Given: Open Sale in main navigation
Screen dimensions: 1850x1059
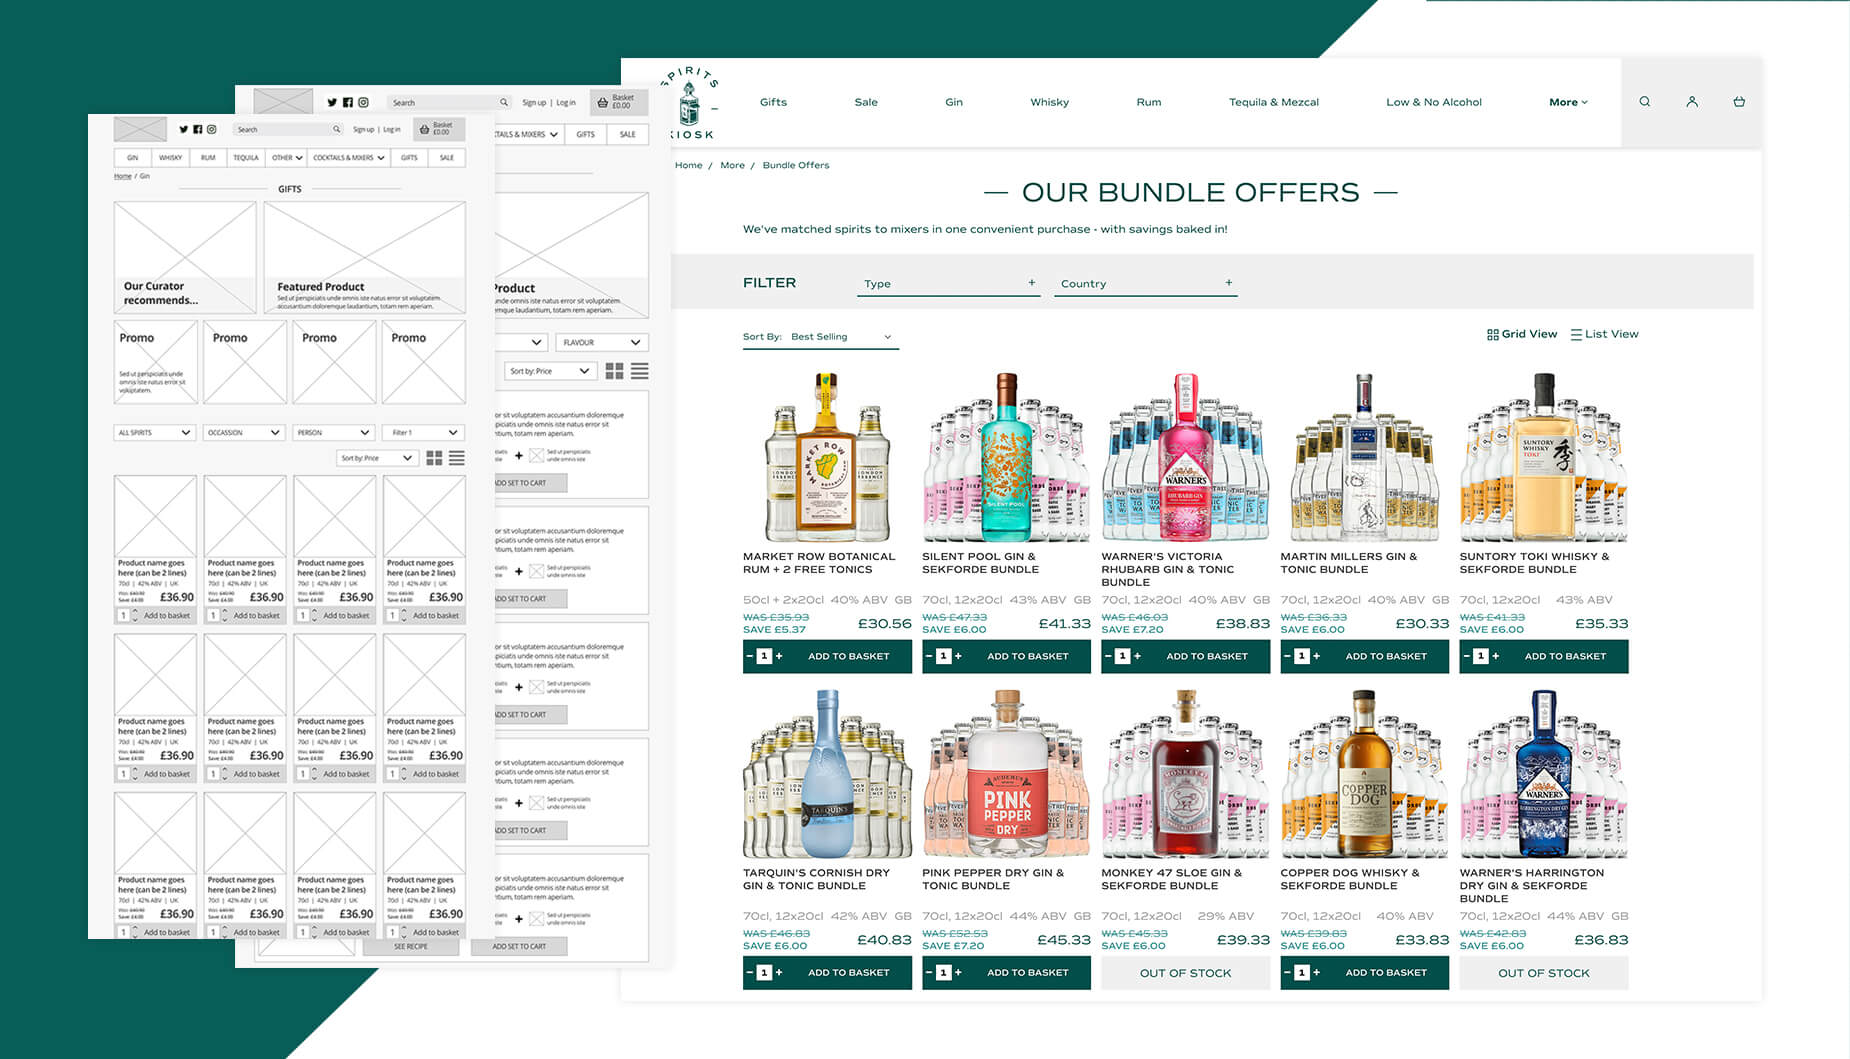Looking at the screenshot, I should coord(866,102).
